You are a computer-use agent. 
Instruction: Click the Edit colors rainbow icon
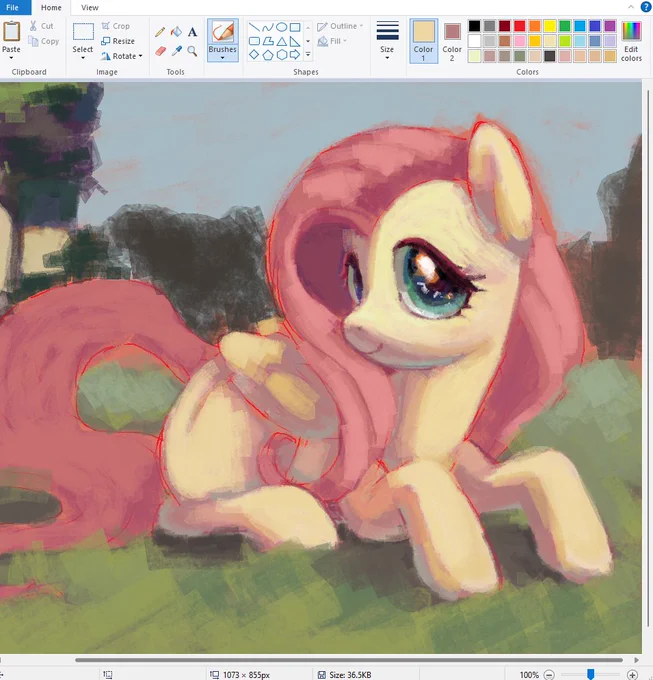631,32
